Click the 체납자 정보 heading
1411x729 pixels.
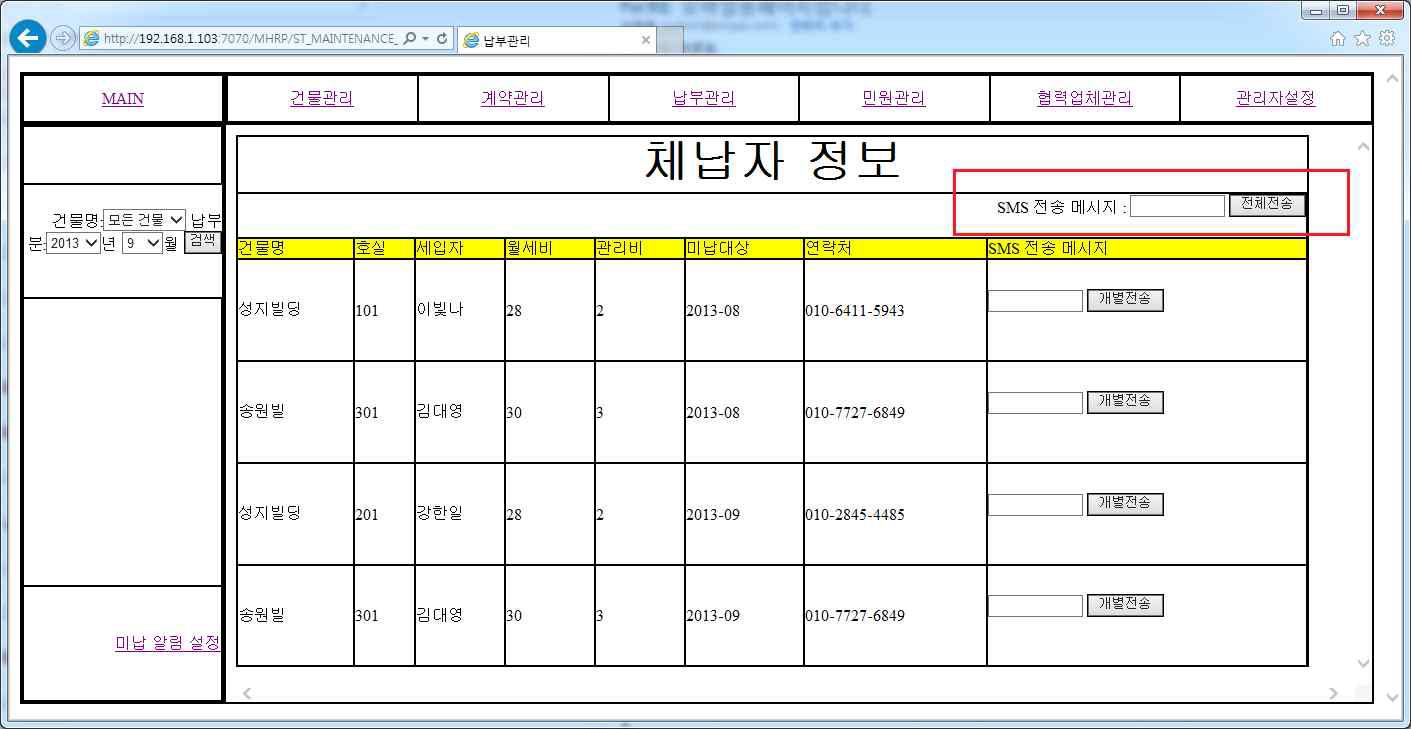[772, 162]
